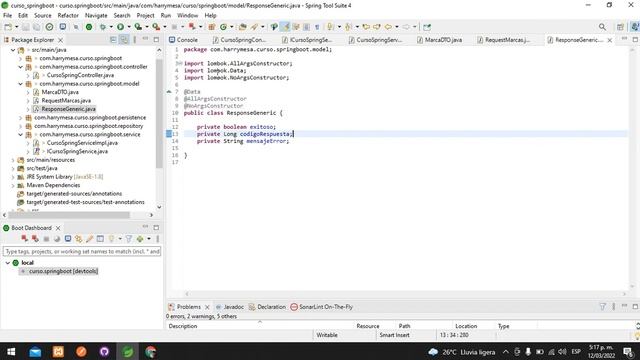Click the New file toolbar icon
The image size is (640, 360).
pyautogui.click(x=8, y=27)
